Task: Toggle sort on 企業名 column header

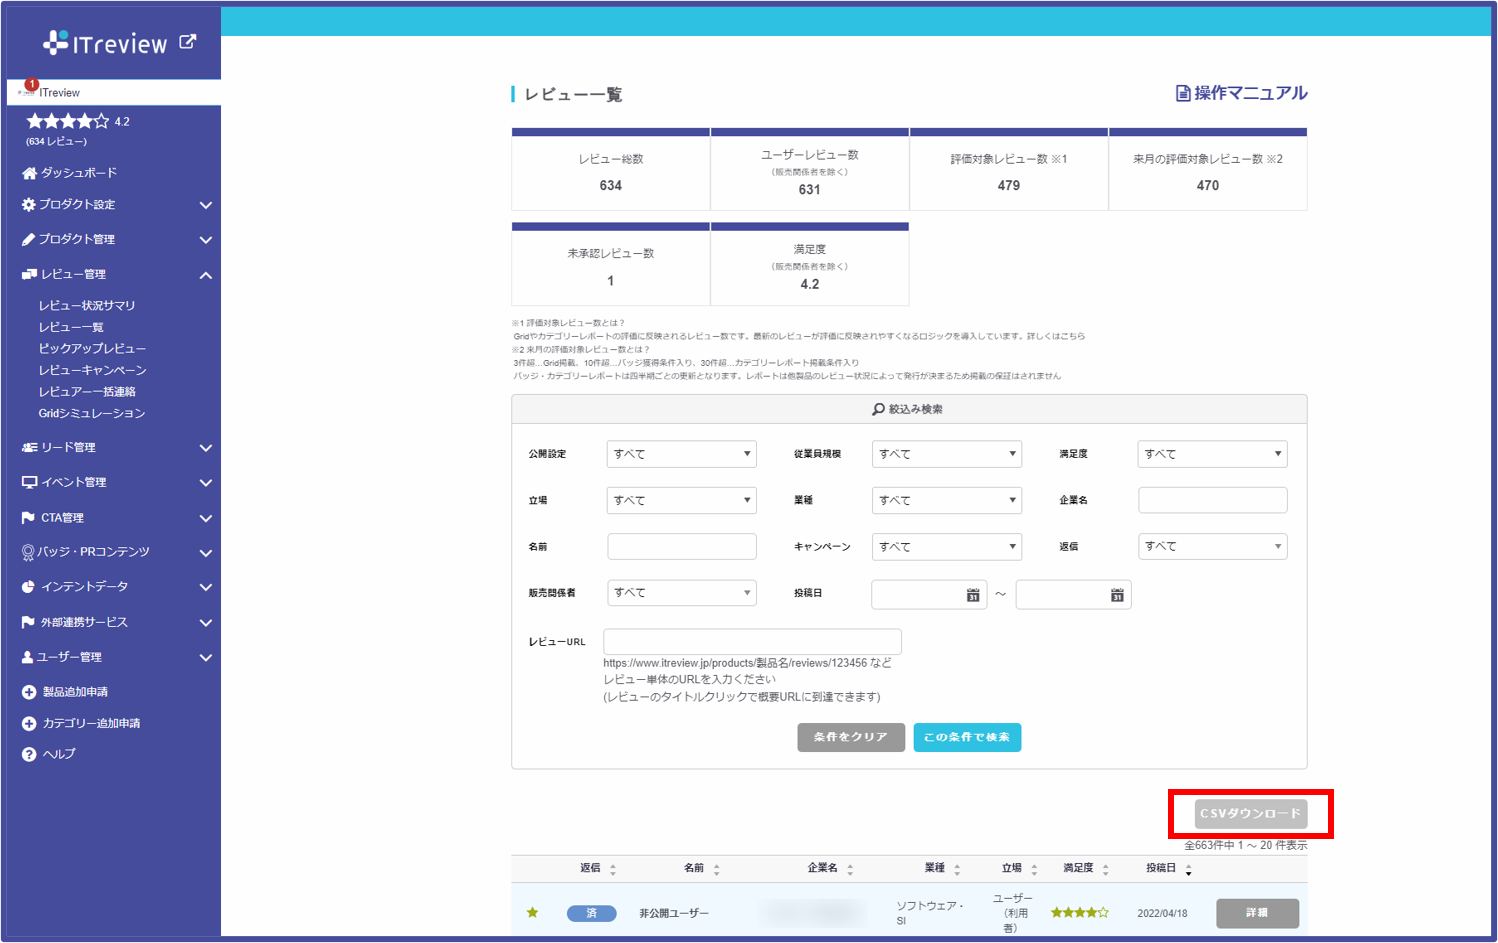Action: [850, 869]
